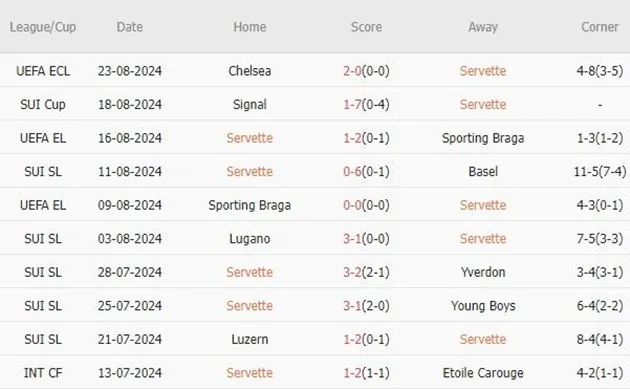Open Chelsea team link
This screenshot has width=630, height=389.
click(250, 71)
